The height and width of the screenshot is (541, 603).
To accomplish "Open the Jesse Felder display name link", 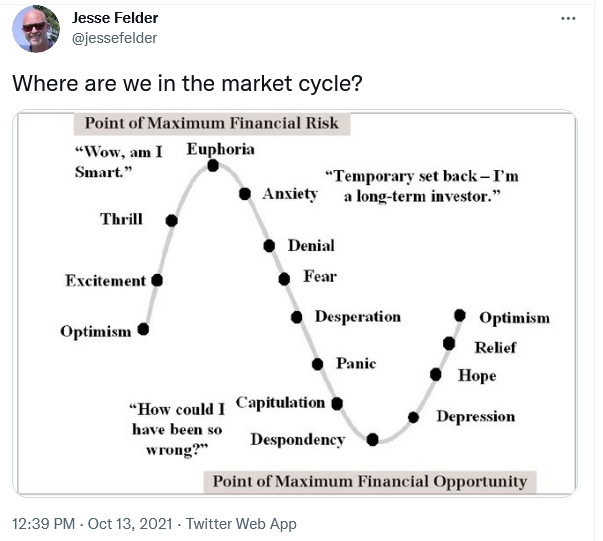I will pos(115,18).
